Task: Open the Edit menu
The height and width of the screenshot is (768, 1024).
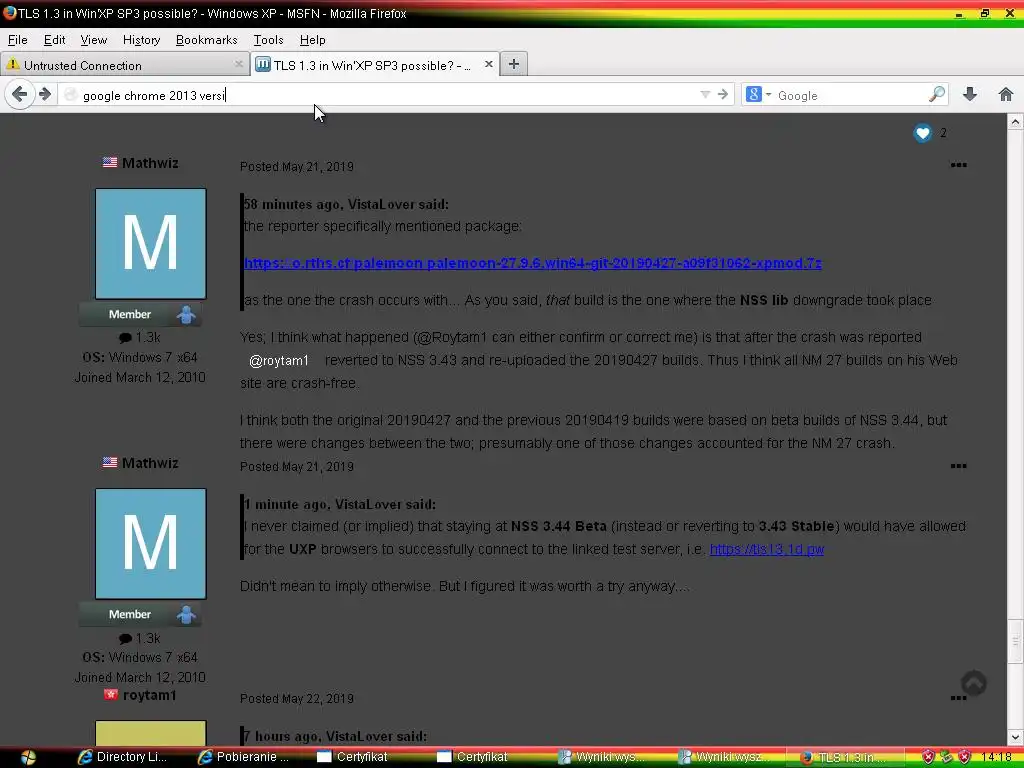Action: pyautogui.click(x=54, y=40)
